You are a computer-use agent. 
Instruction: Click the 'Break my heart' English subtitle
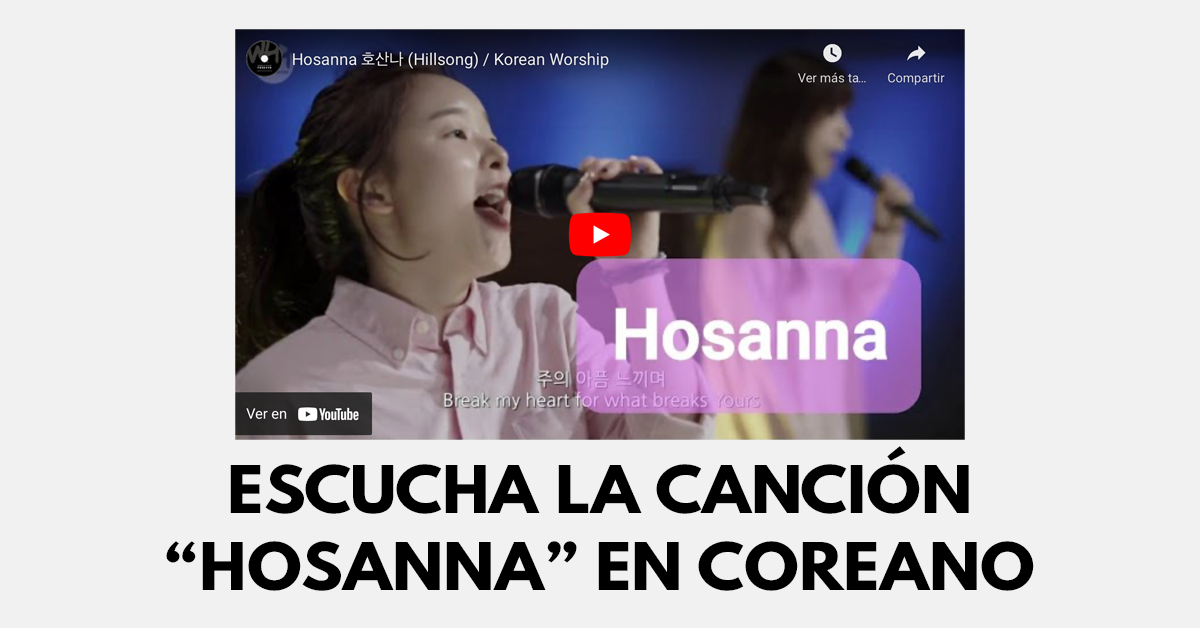pos(601,400)
